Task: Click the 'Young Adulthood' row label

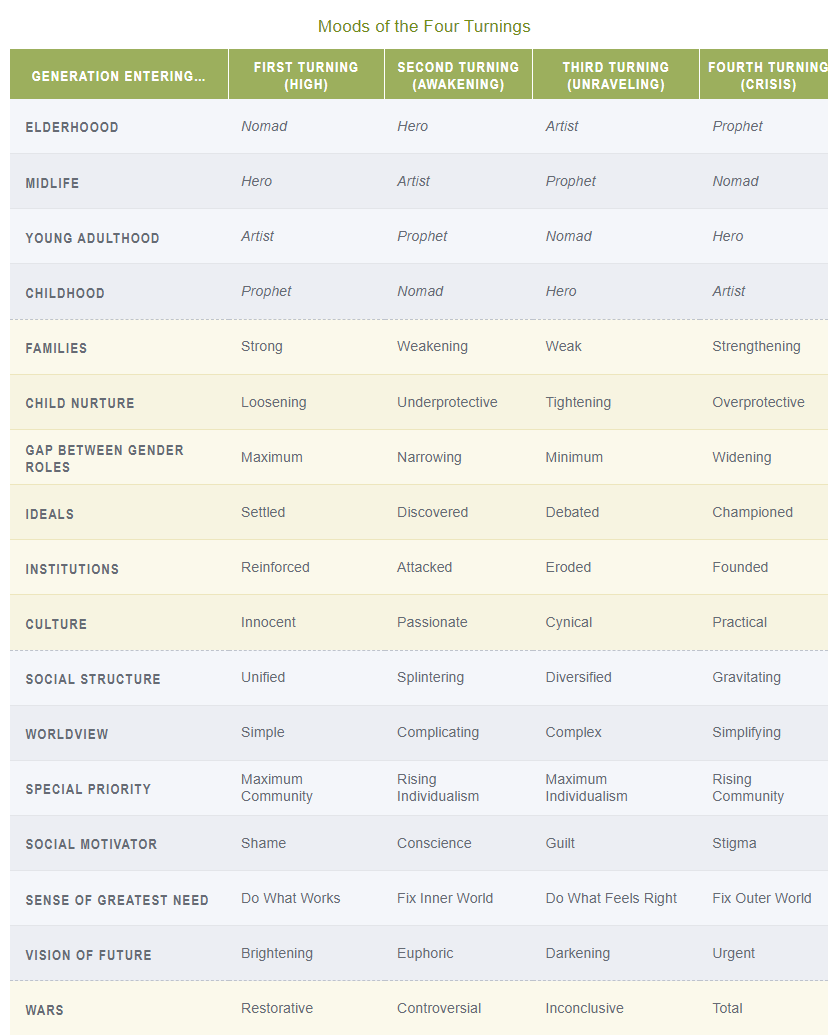Action: tap(92, 238)
